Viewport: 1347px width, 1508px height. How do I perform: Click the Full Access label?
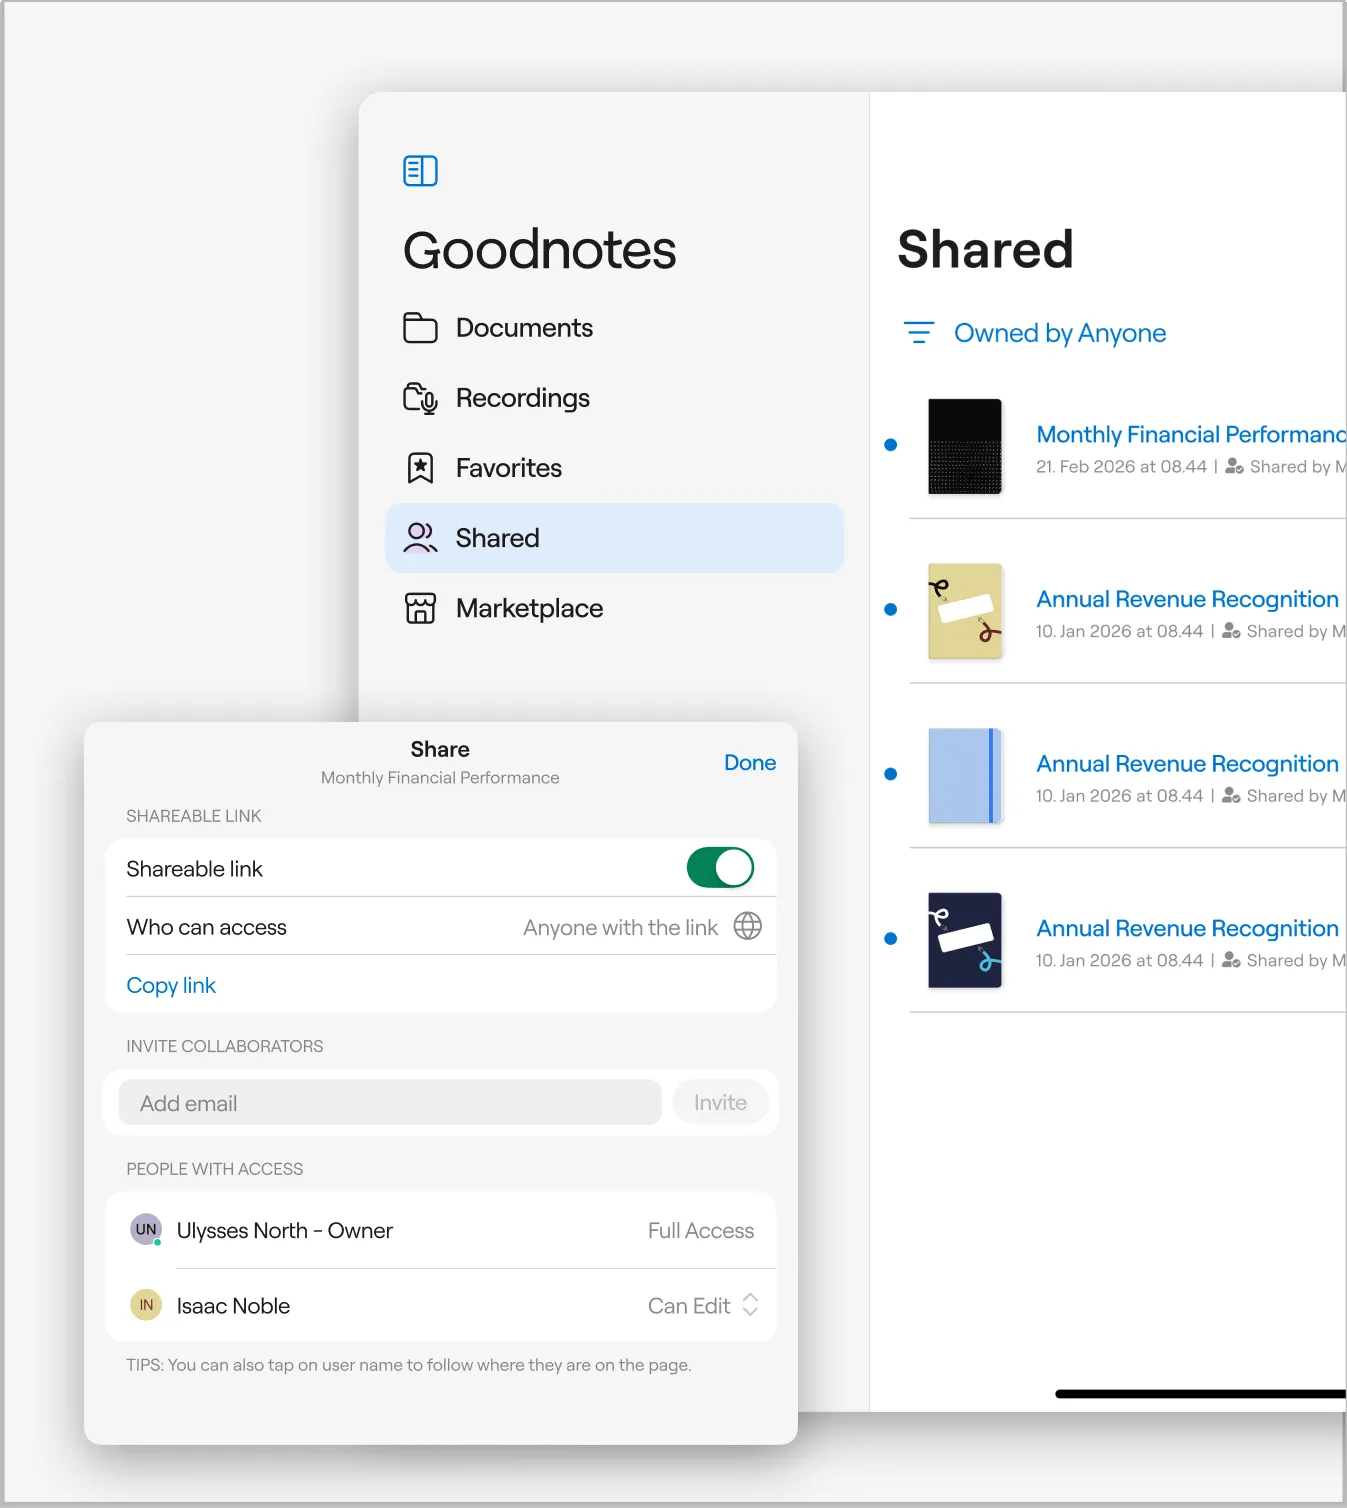click(x=701, y=1230)
